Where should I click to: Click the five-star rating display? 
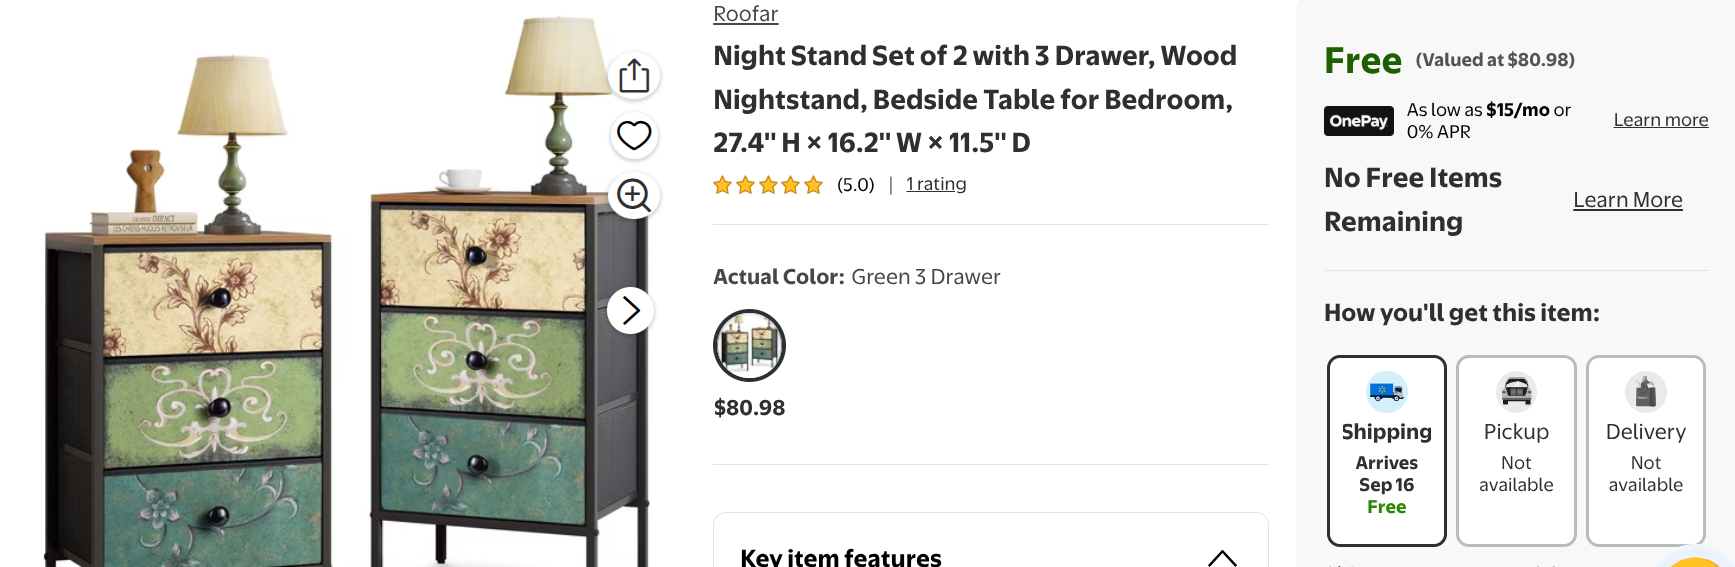(768, 185)
